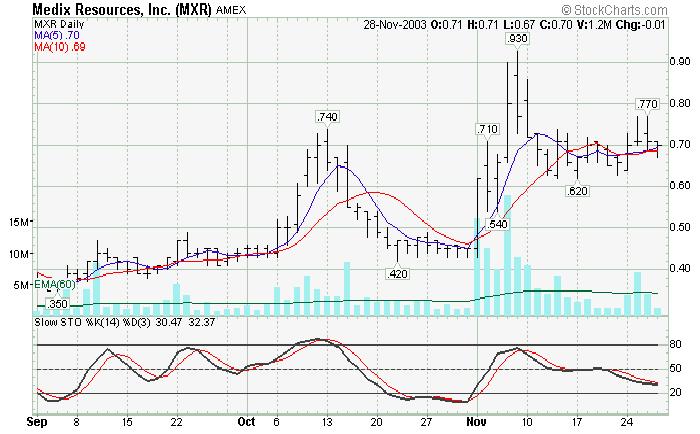Click the Oct month axis label
The image size is (700, 434).
point(246,422)
